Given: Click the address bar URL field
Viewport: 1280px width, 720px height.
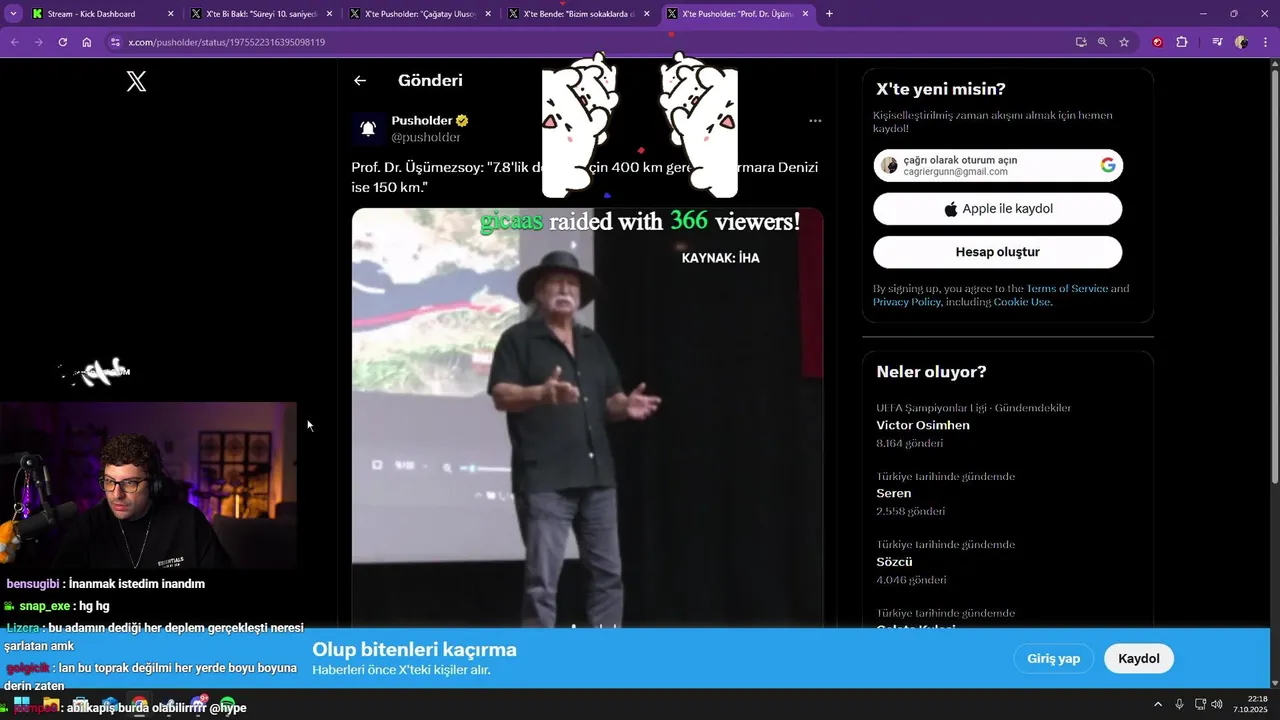Looking at the screenshot, I should (590, 42).
